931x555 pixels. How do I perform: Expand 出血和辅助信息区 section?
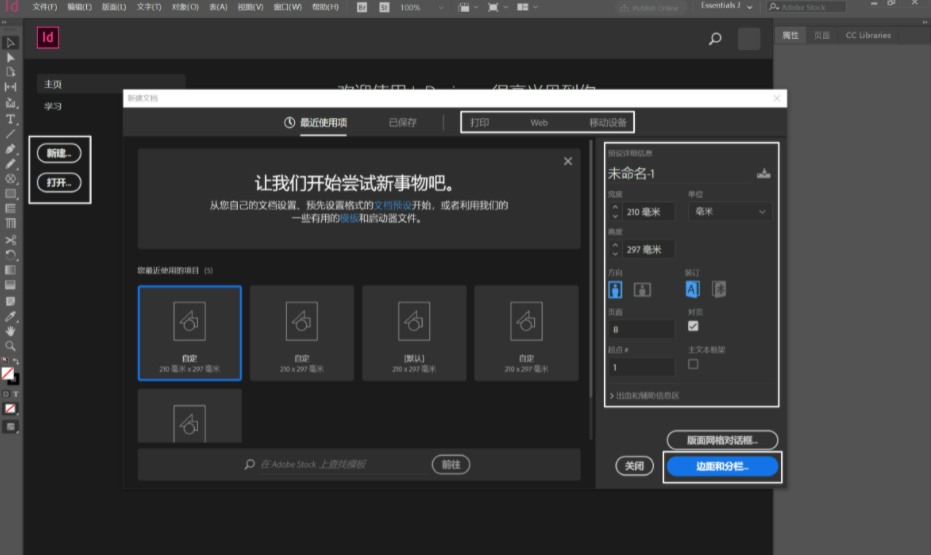647,396
